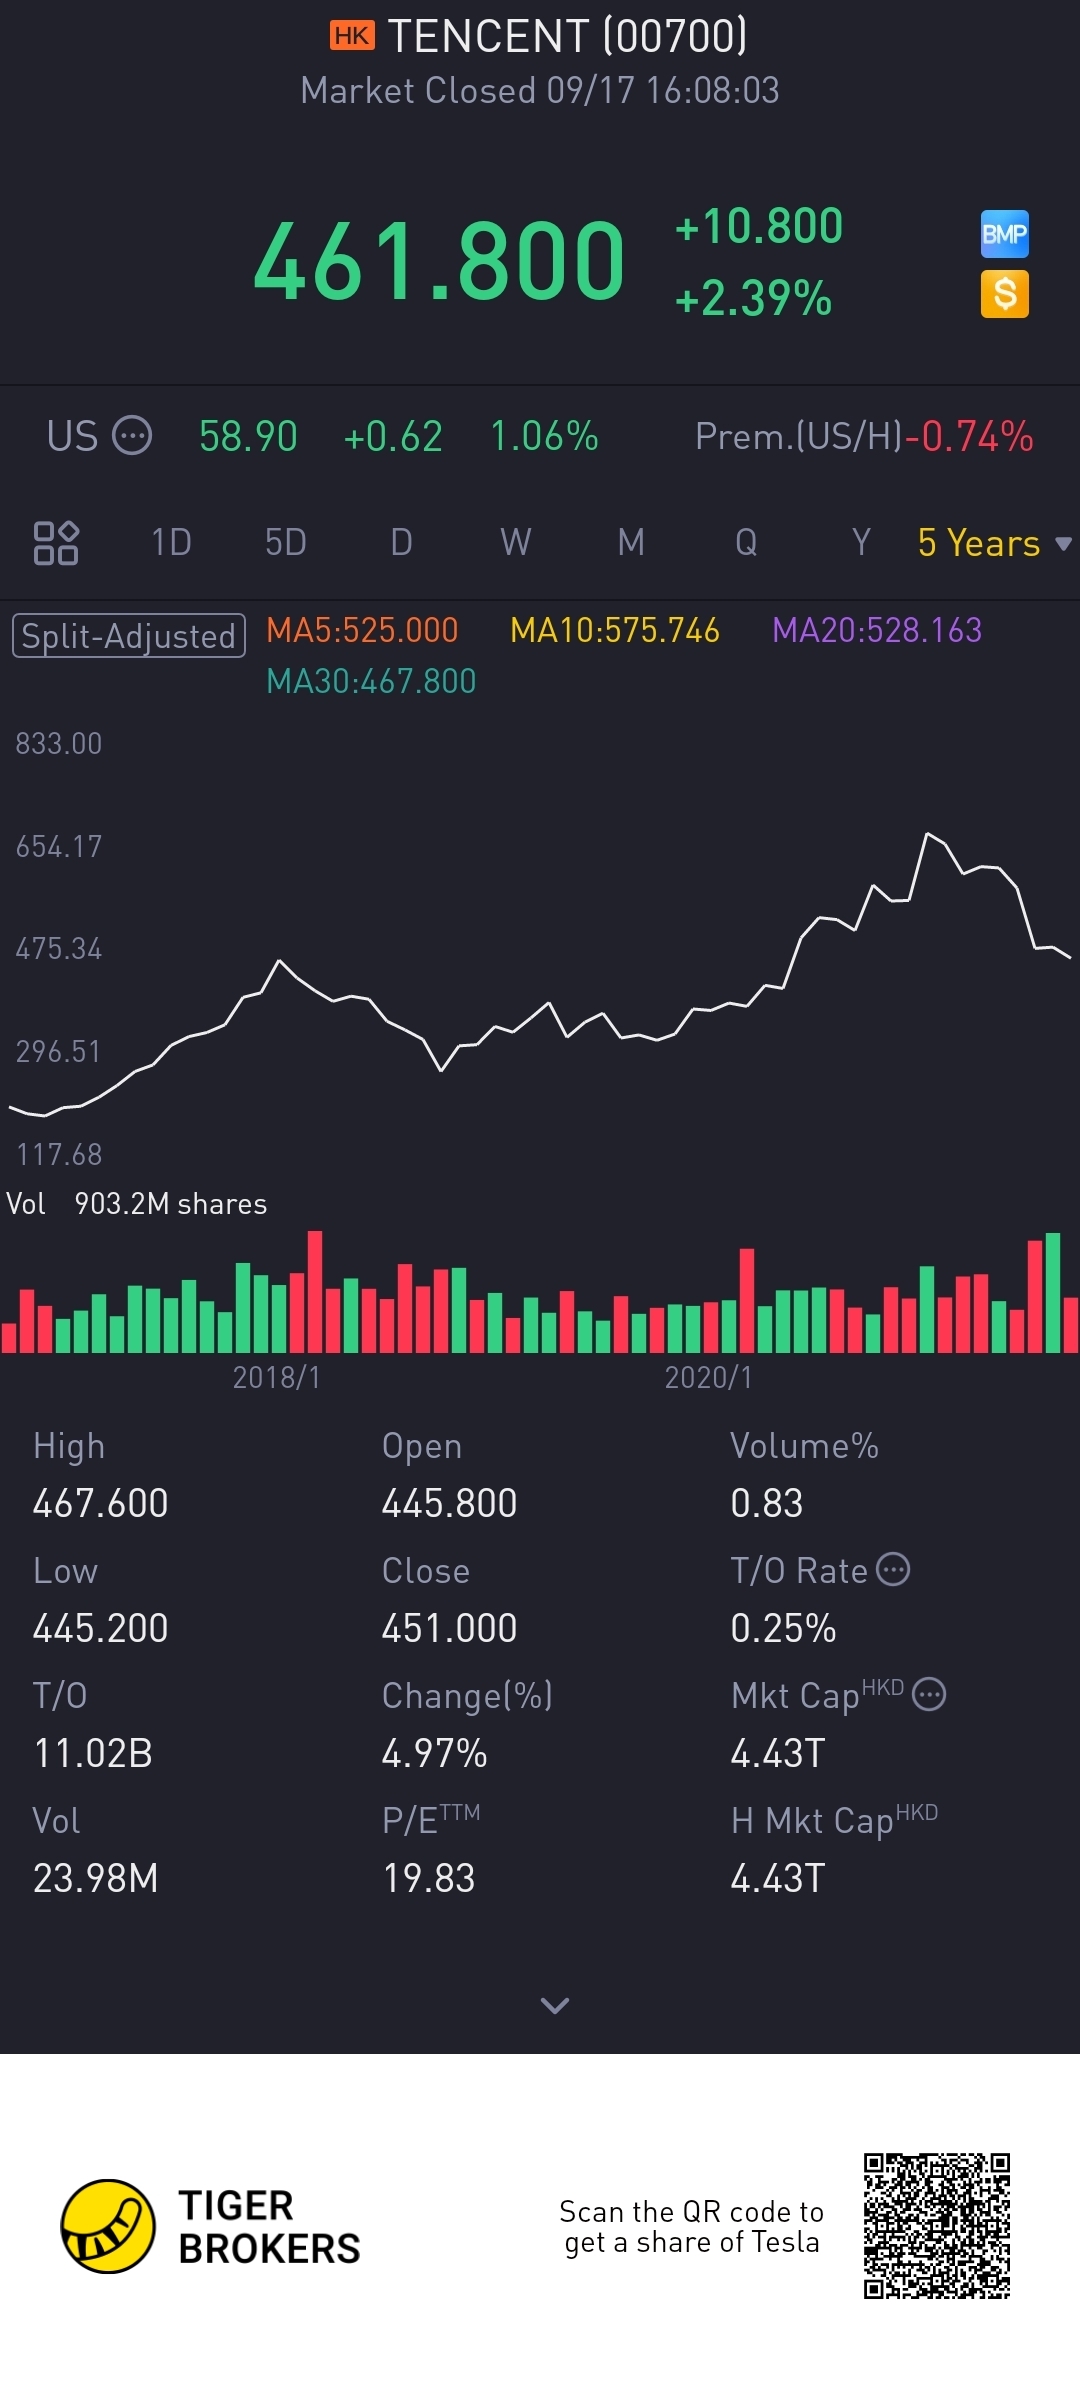This screenshot has width=1080, height=2399.
Task: Tap the orange dollar sign icon
Action: [1004, 294]
